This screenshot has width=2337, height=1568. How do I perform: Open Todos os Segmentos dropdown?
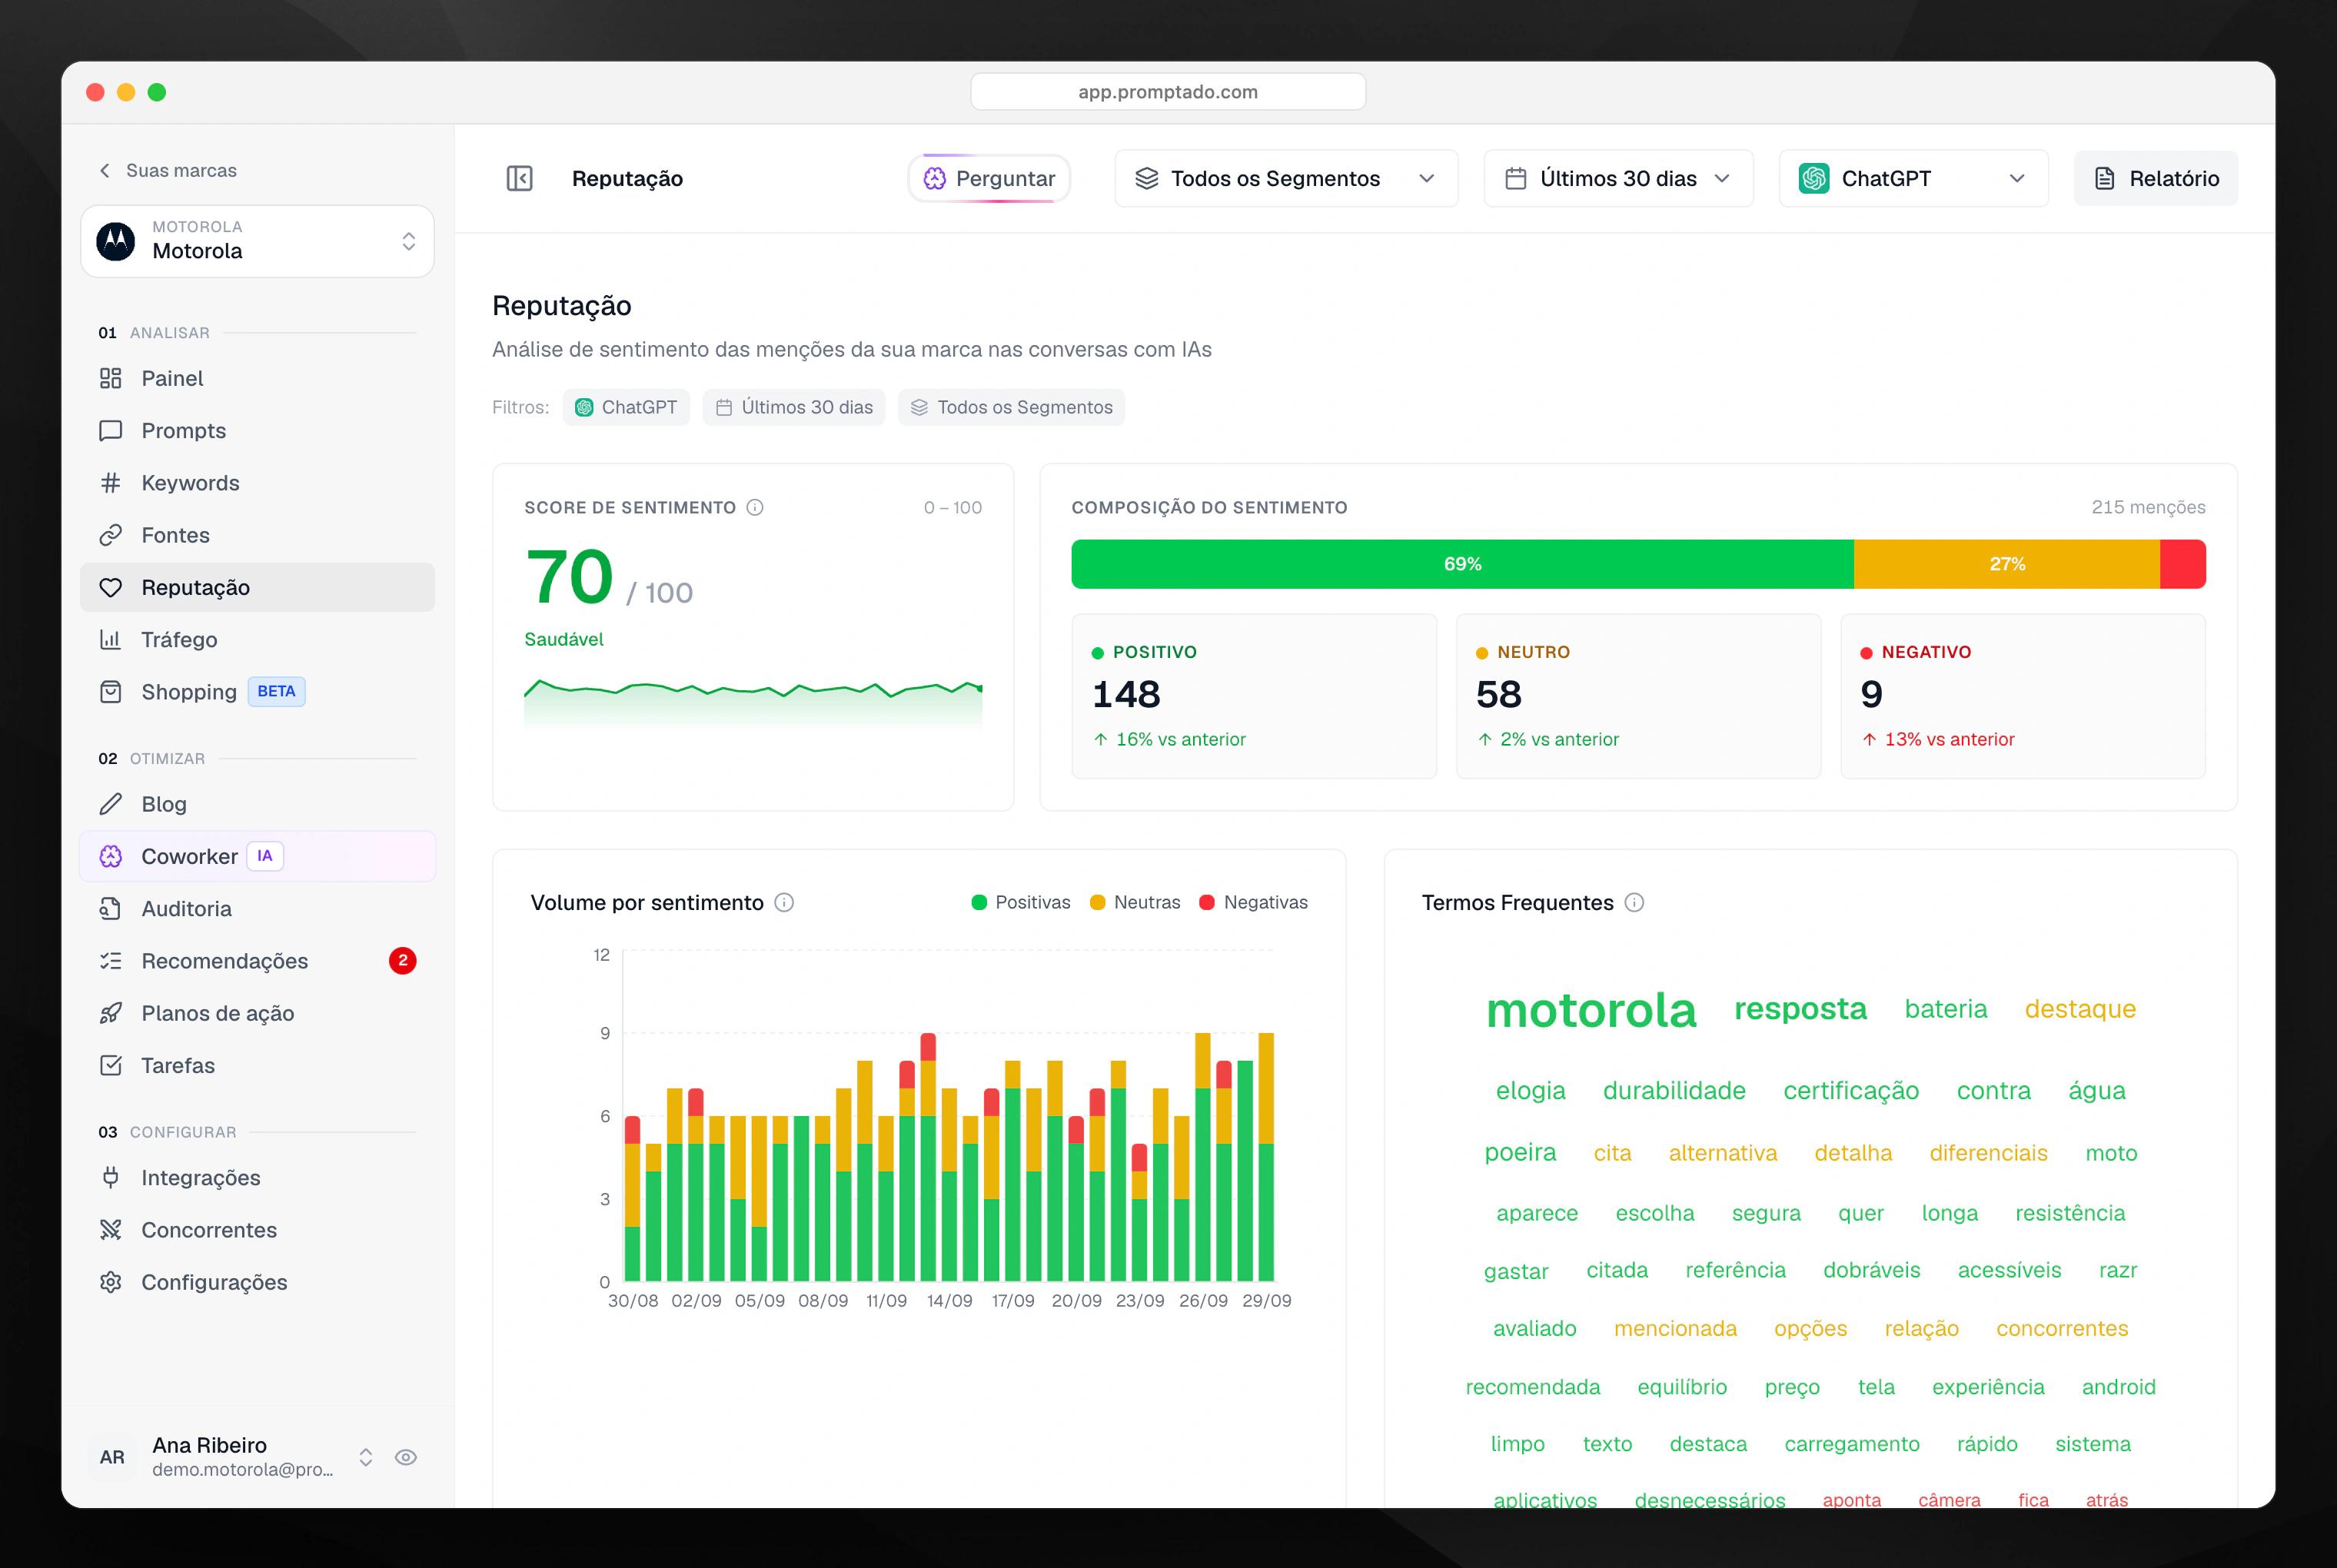coord(1286,178)
